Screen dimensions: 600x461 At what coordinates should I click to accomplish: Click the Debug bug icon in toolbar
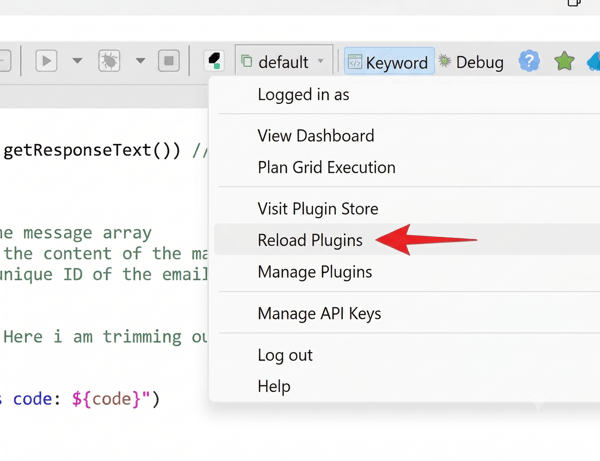(109, 60)
